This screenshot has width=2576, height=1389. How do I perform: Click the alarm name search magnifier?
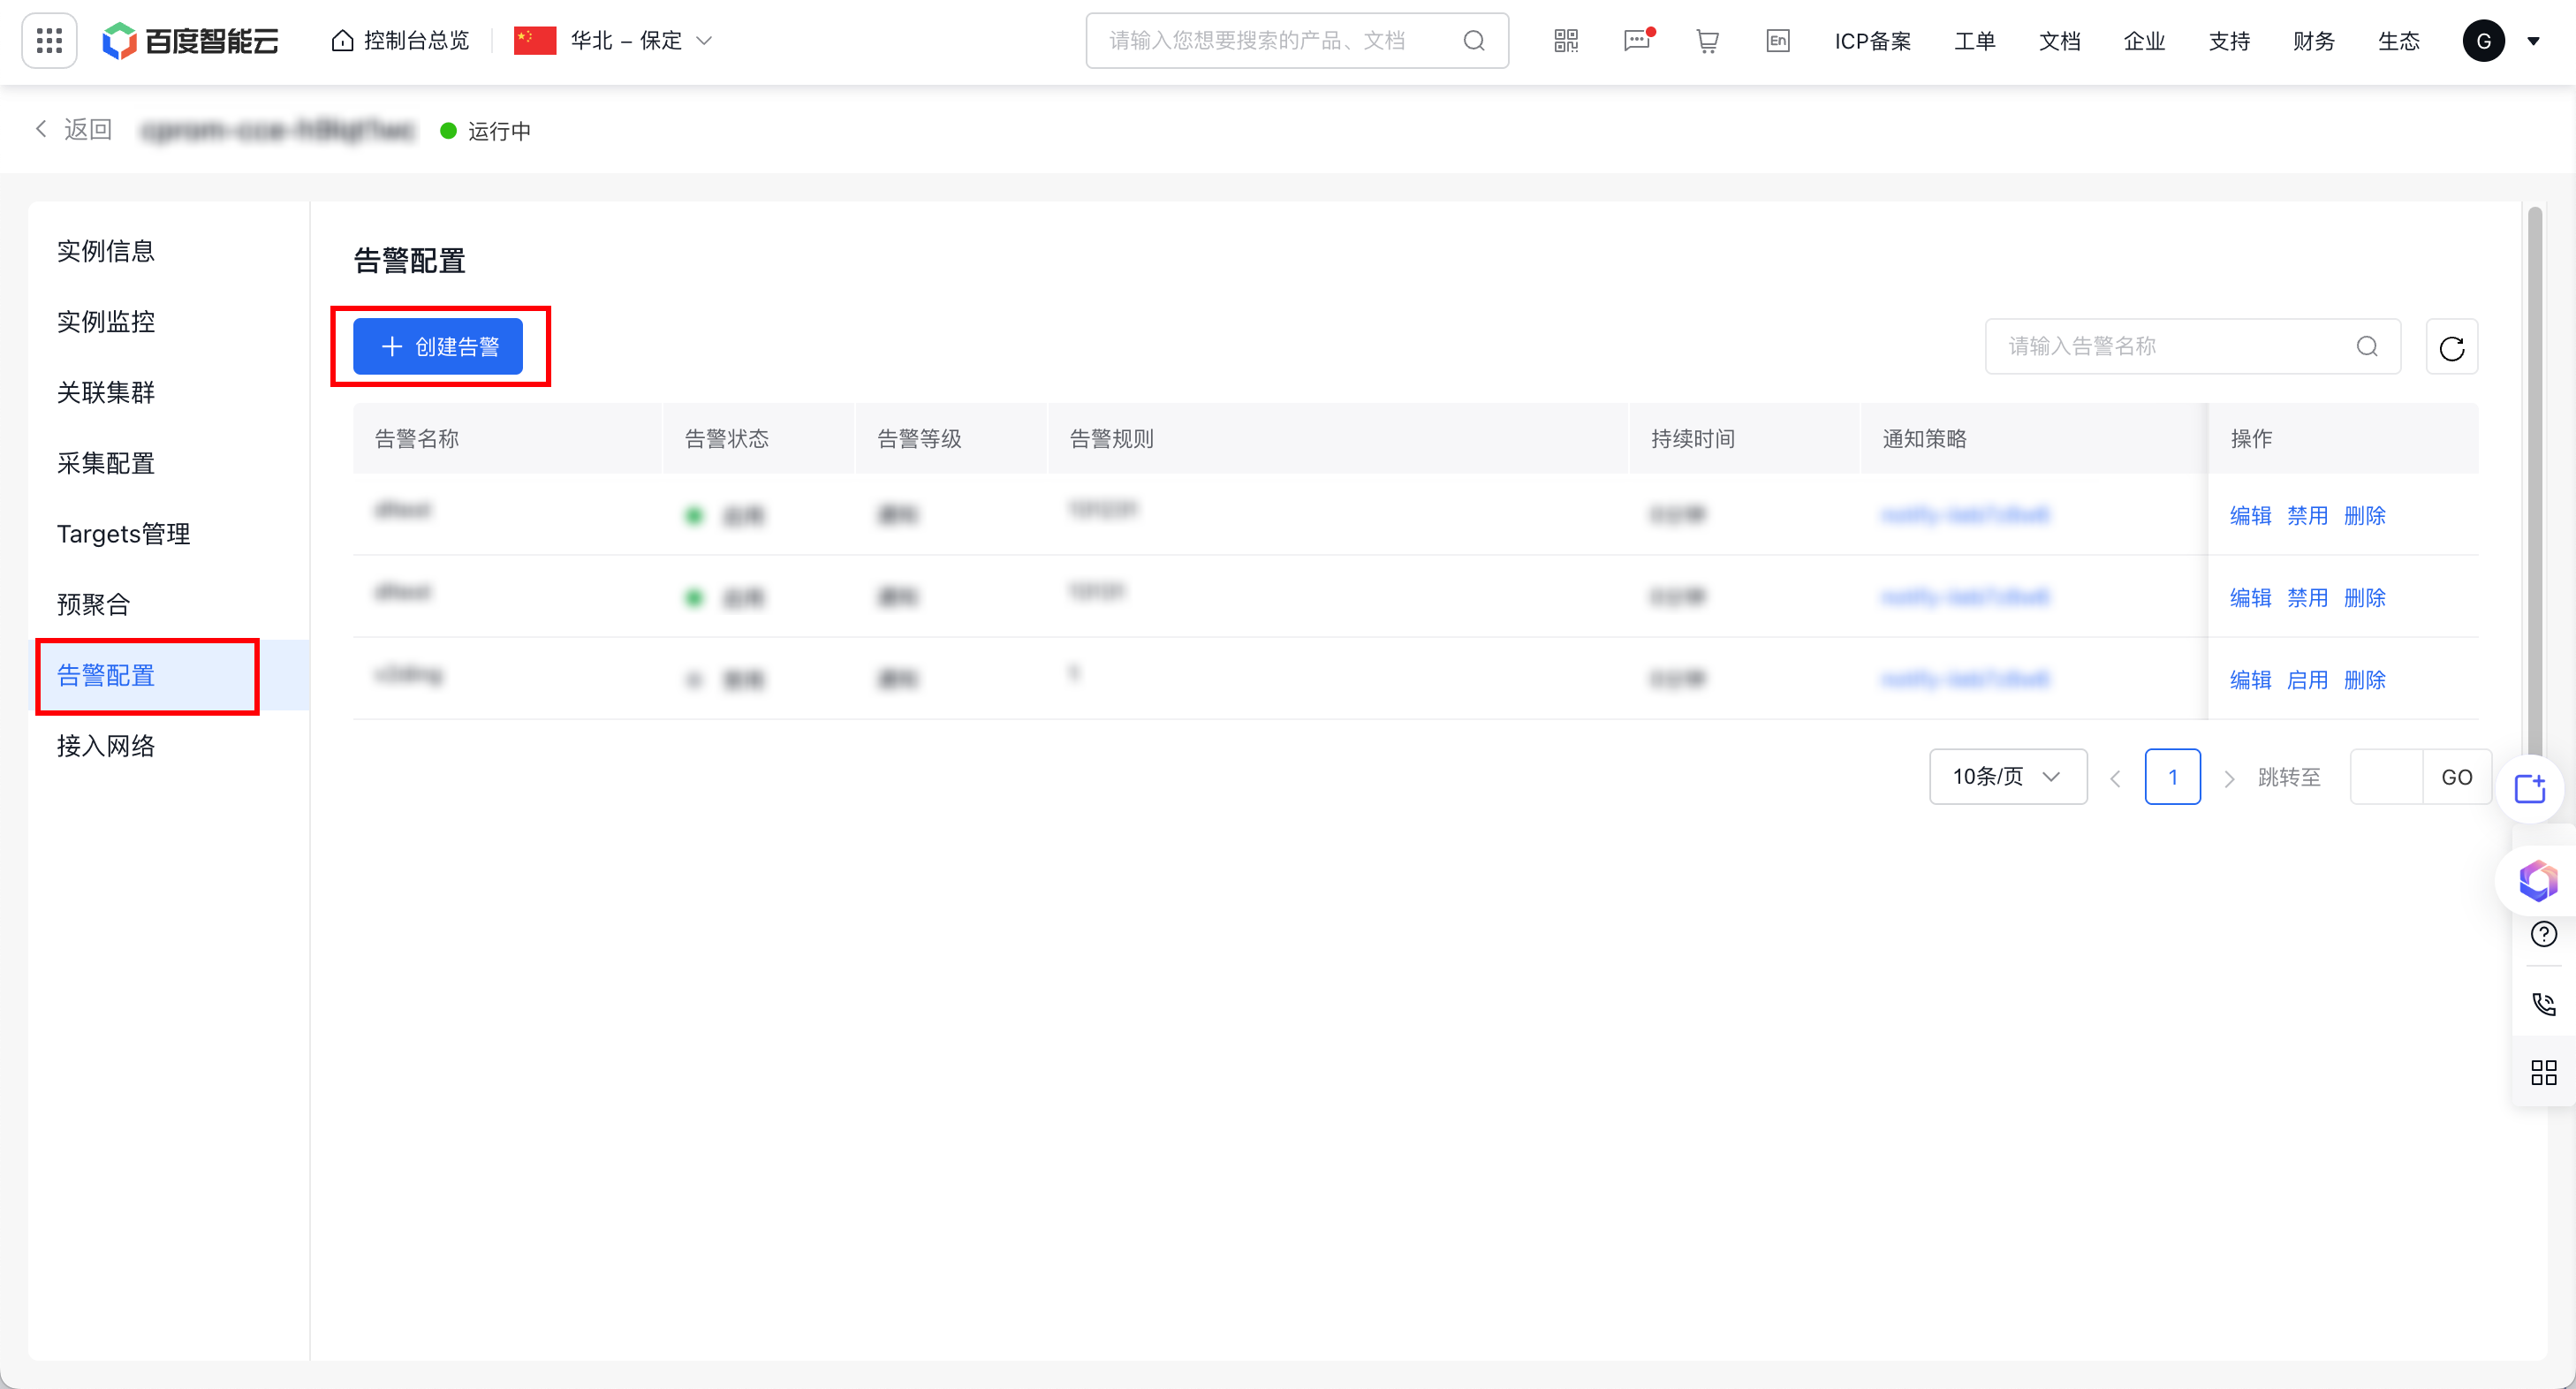pyautogui.click(x=2367, y=346)
